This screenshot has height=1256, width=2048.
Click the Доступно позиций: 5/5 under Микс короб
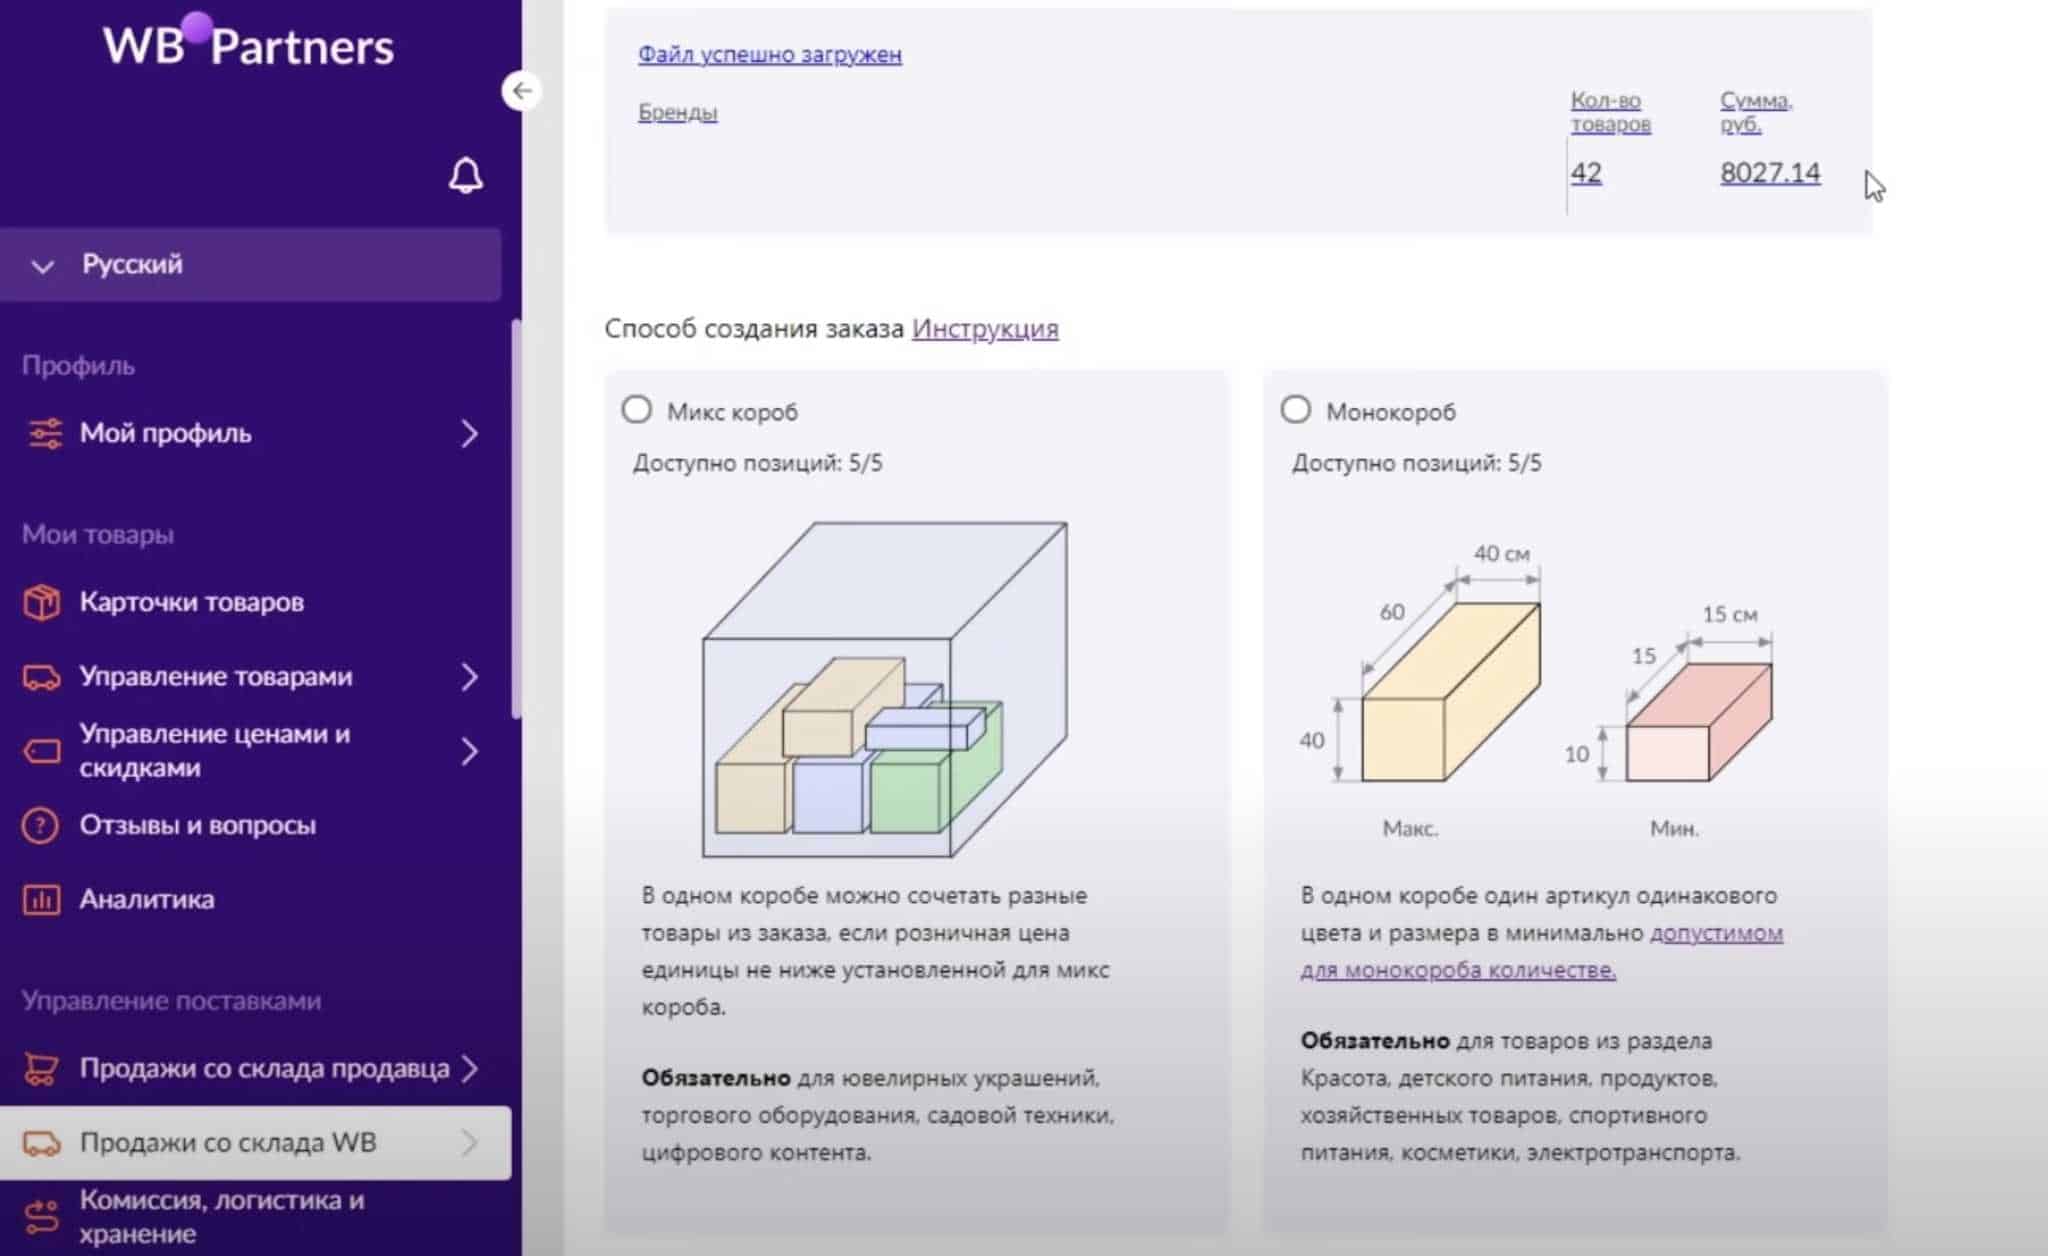click(757, 463)
